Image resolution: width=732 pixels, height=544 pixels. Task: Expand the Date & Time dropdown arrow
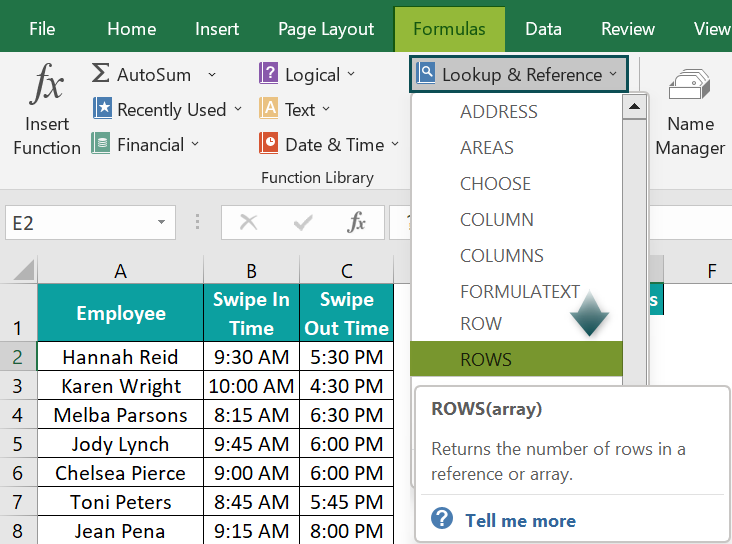point(395,144)
